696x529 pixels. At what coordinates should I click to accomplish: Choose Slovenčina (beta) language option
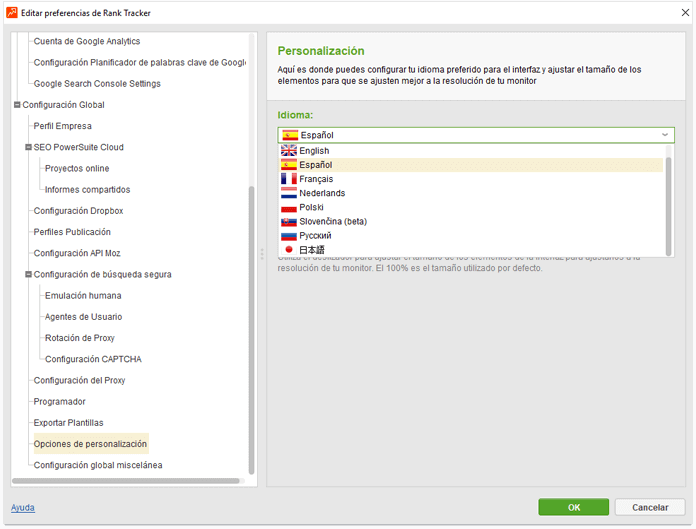(x=333, y=221)
